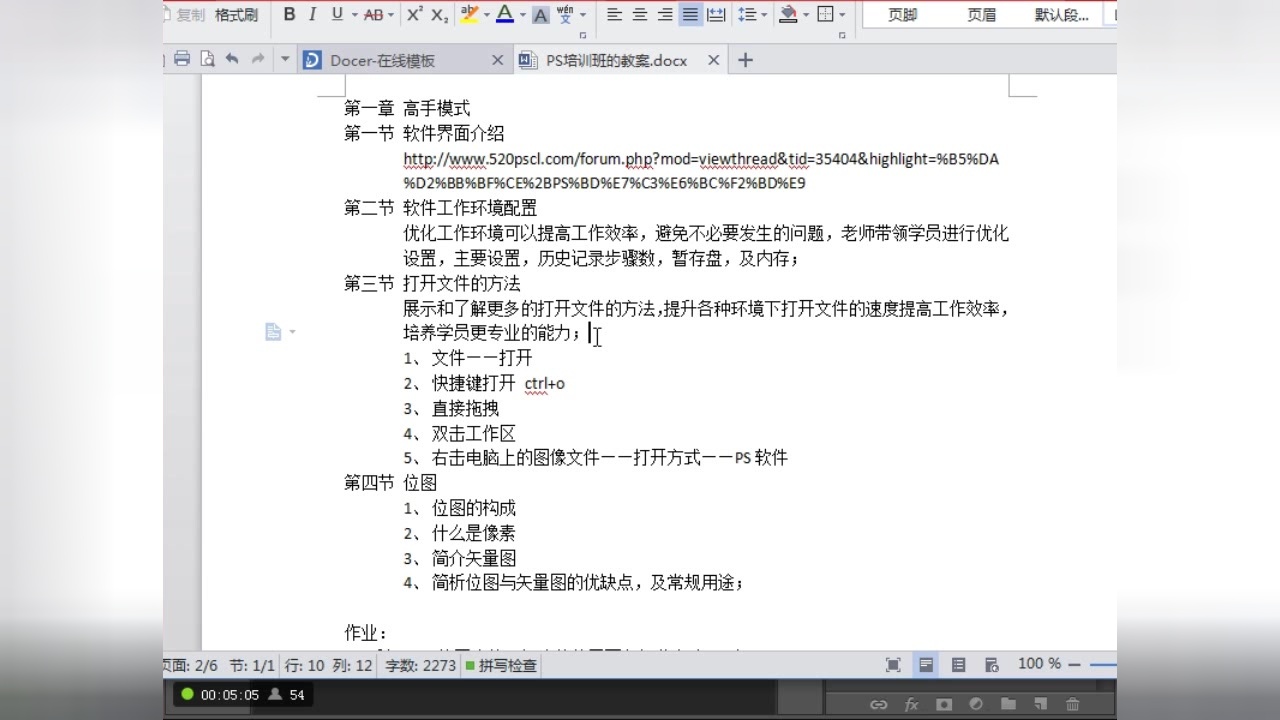Switch to outline view
Image resolution: width=1280 pixels, height=720 pixels.
point(958,664)
